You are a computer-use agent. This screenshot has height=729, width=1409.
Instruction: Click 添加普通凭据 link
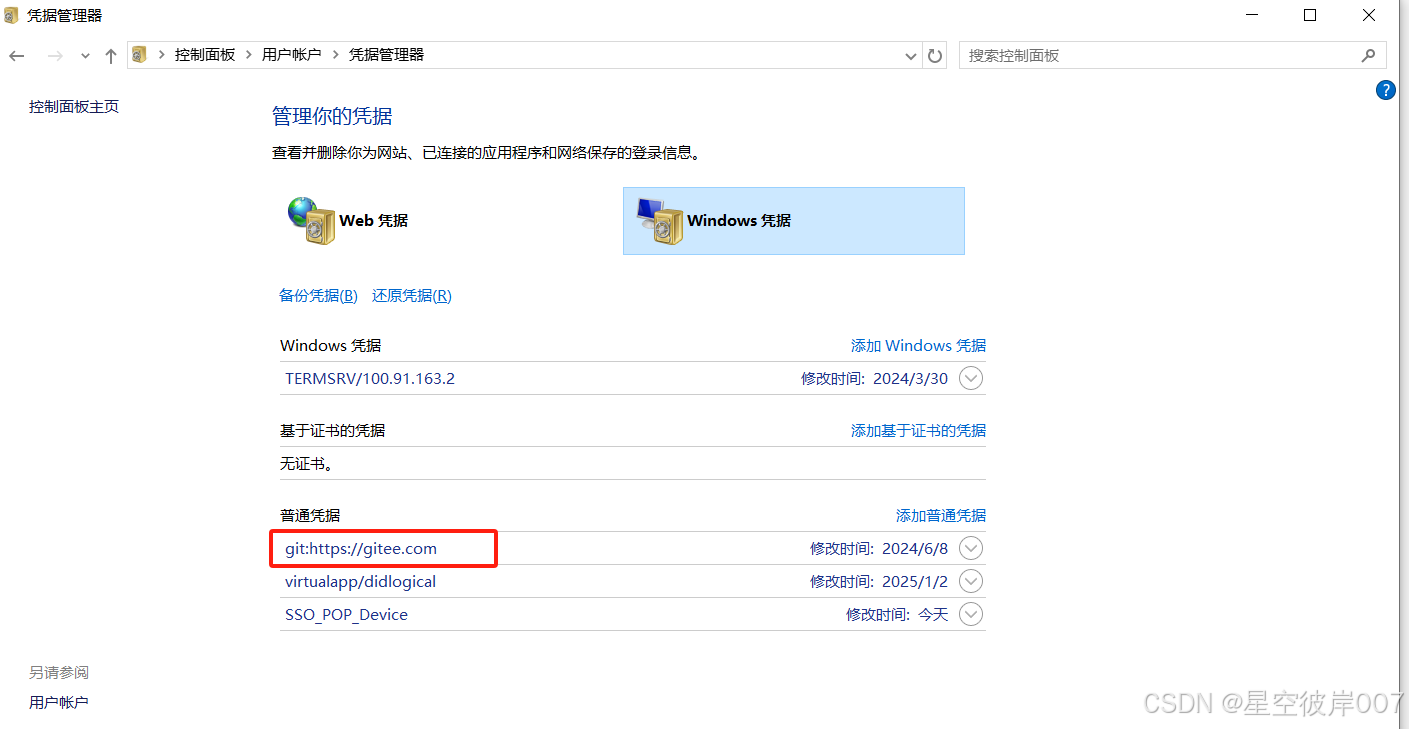coord(941,516)
